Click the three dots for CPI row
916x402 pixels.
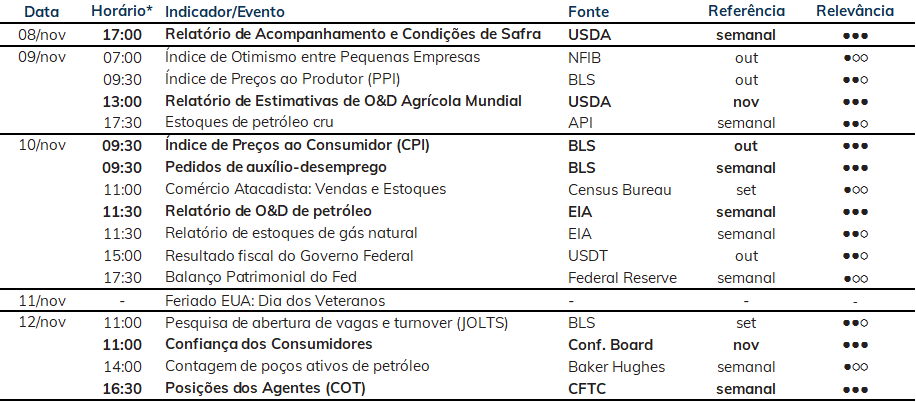coord(855,147)
